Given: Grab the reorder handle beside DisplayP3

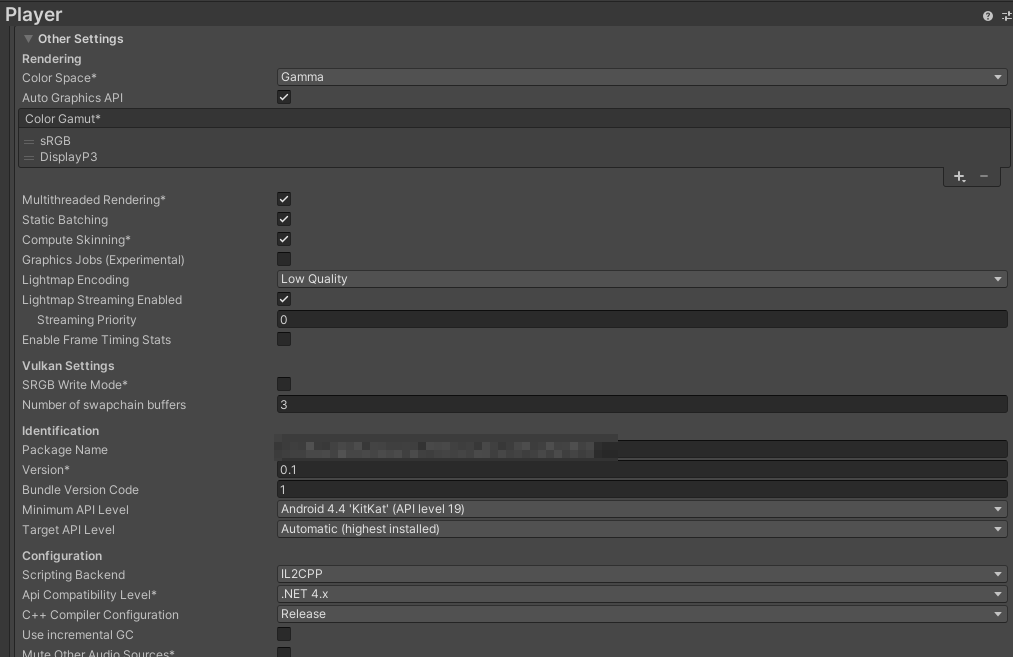Looking at the screenshot, I should tap(29, 156).
